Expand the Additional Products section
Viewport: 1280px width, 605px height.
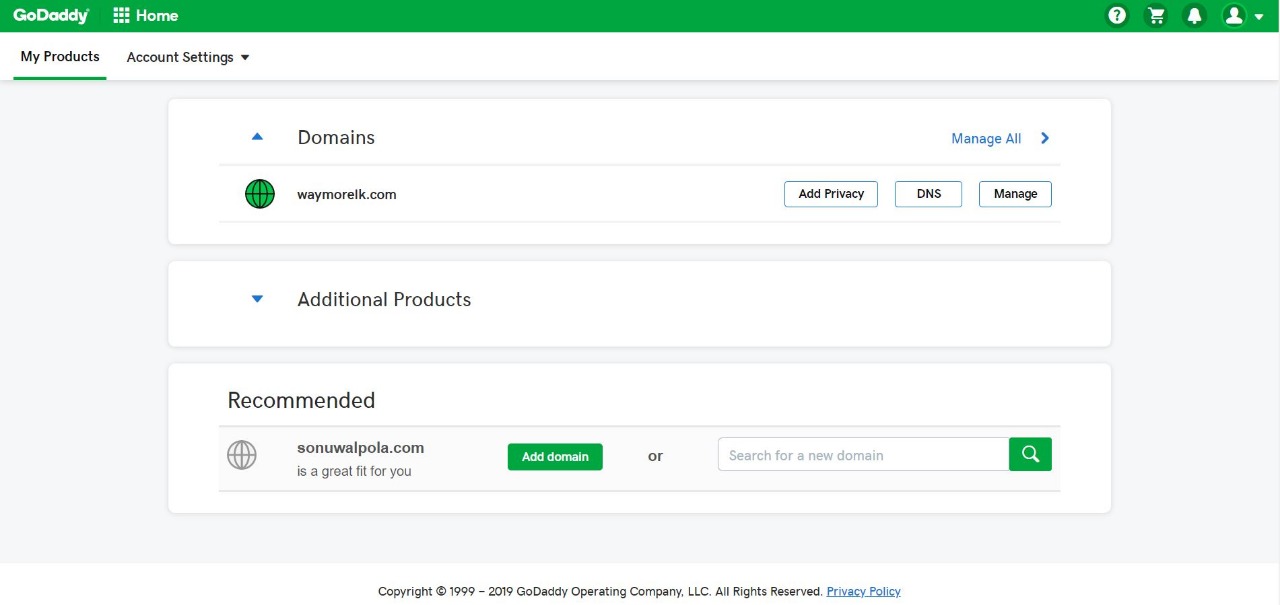(257, 299)
